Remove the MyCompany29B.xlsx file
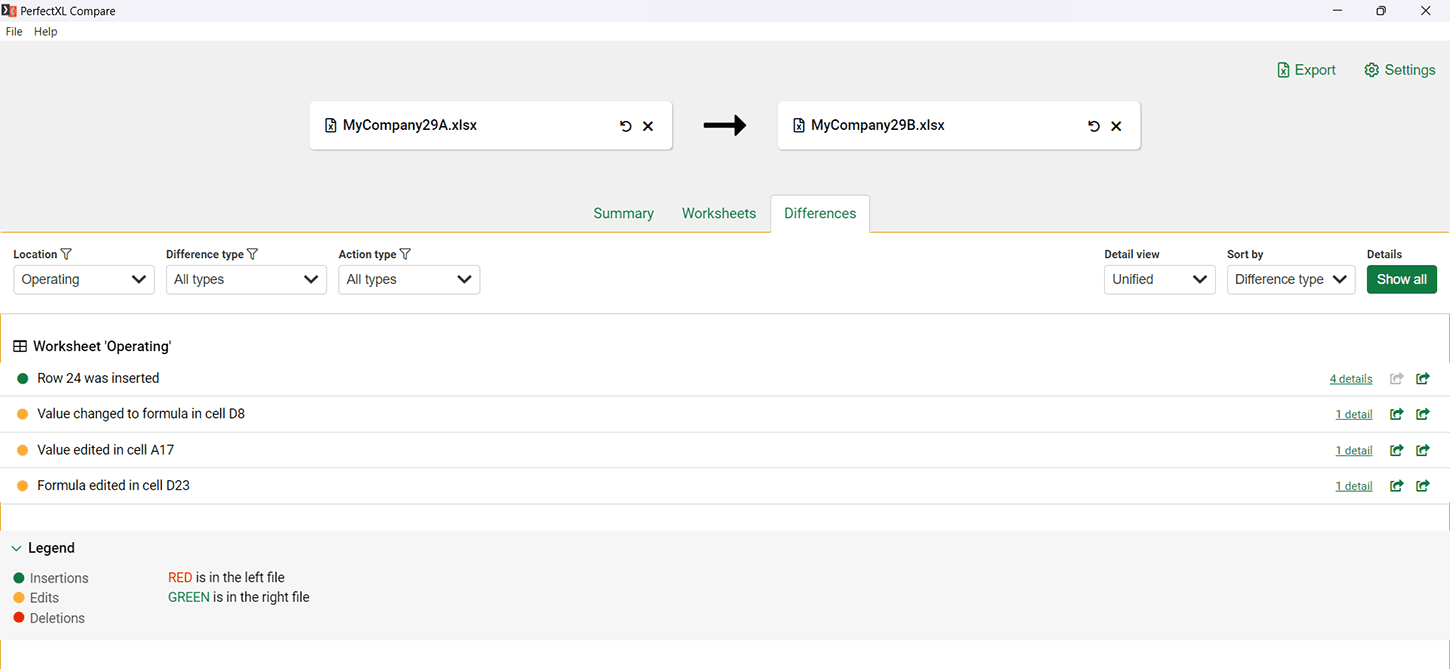 1116,126
